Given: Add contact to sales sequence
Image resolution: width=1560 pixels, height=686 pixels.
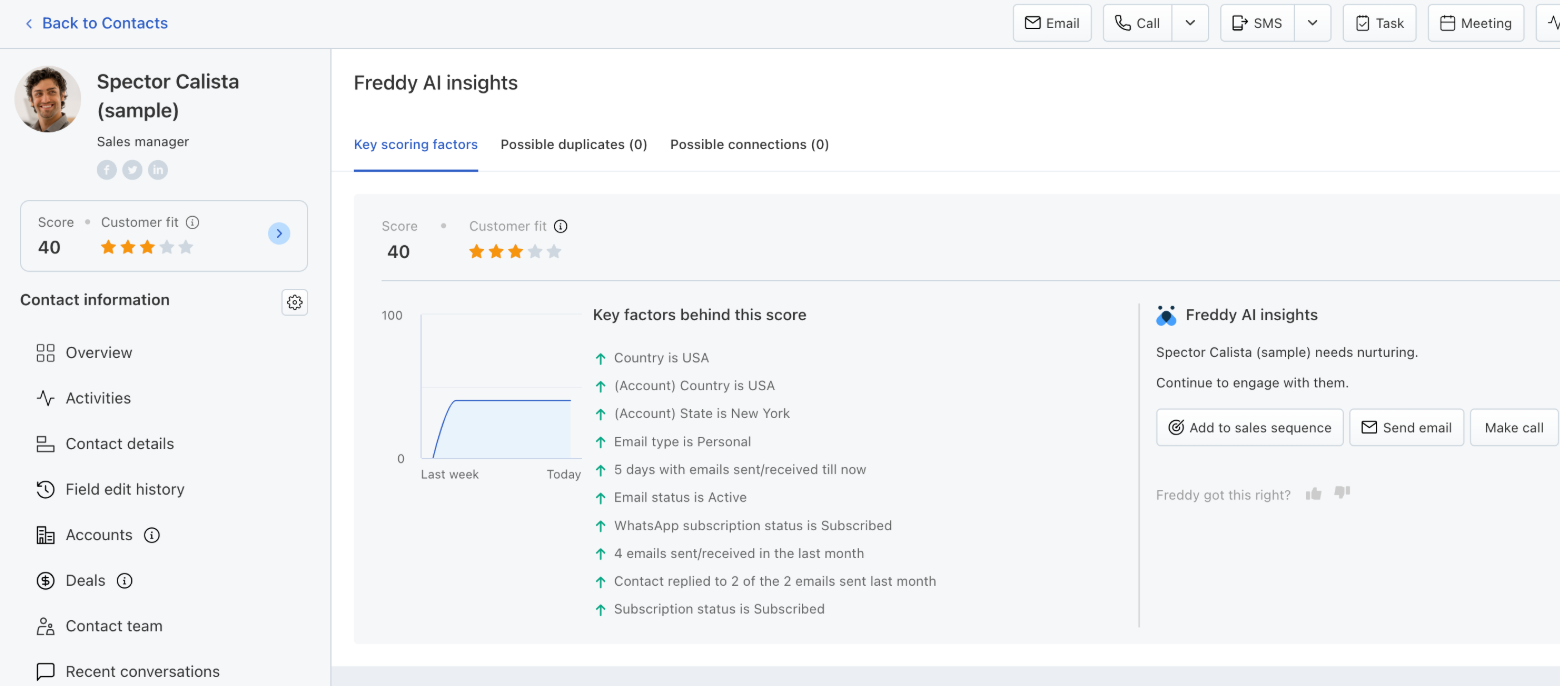Looking at the screenshot, I should (x=1250, y=427).
